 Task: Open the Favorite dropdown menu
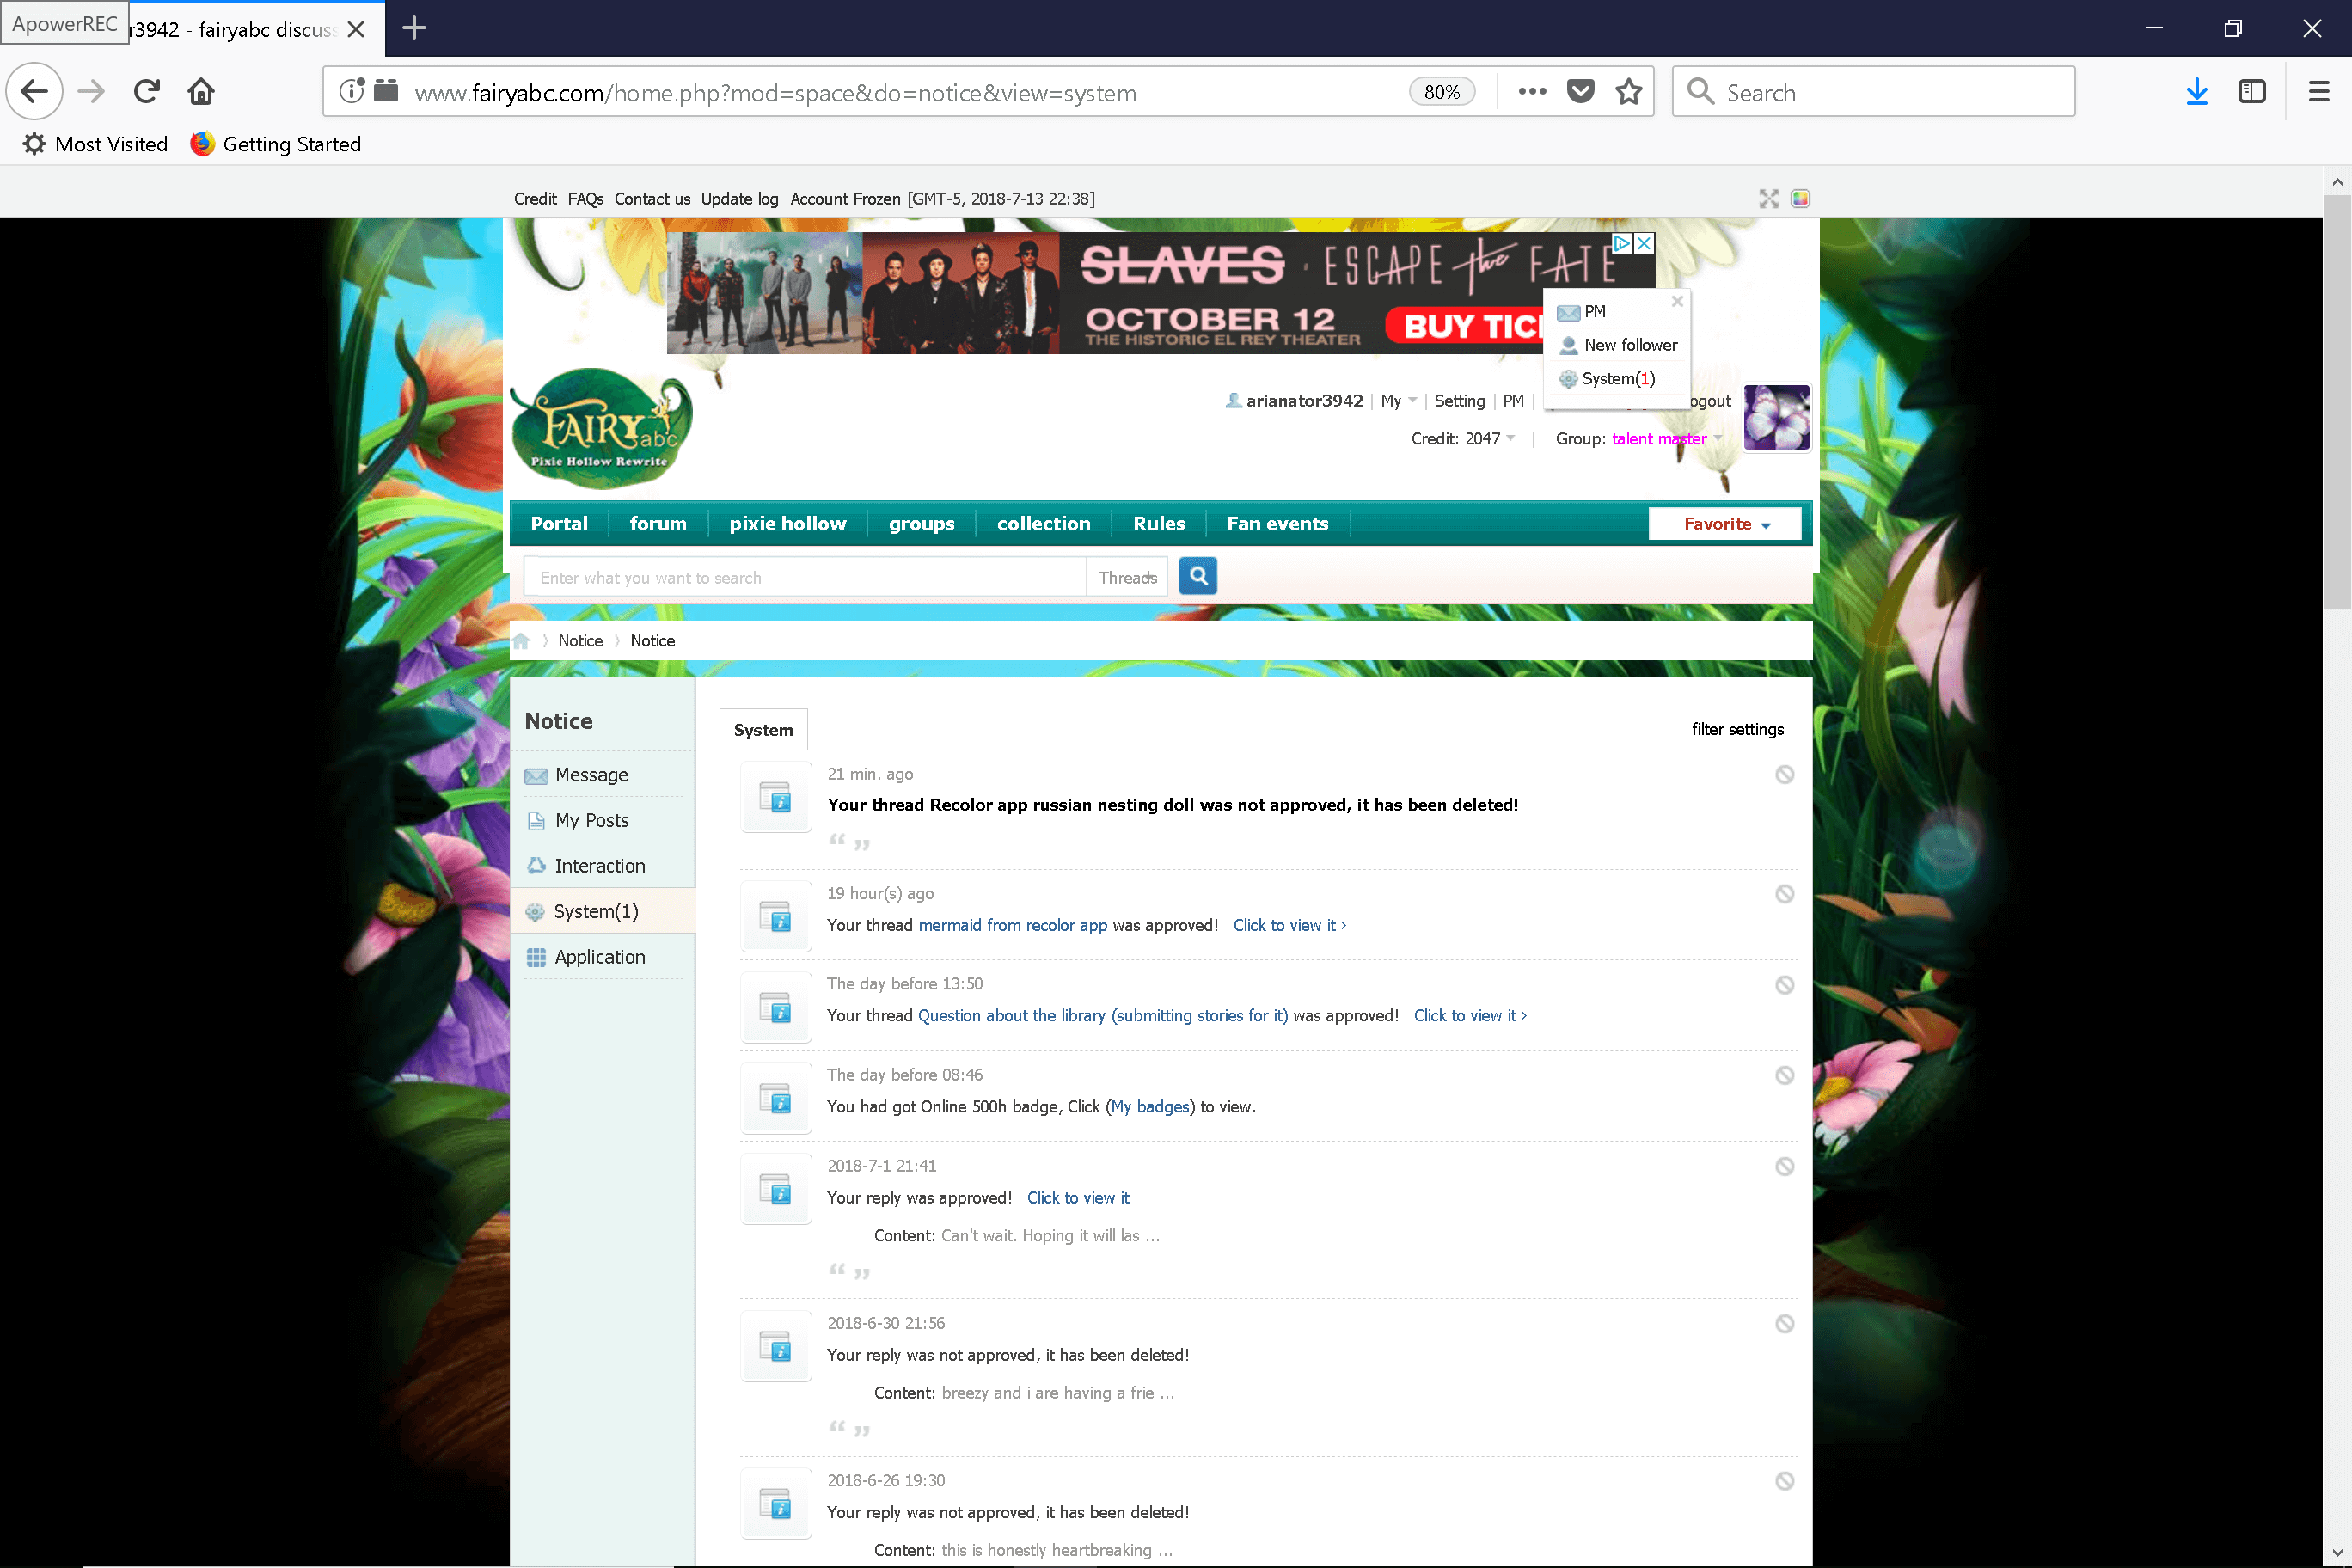1722,523
